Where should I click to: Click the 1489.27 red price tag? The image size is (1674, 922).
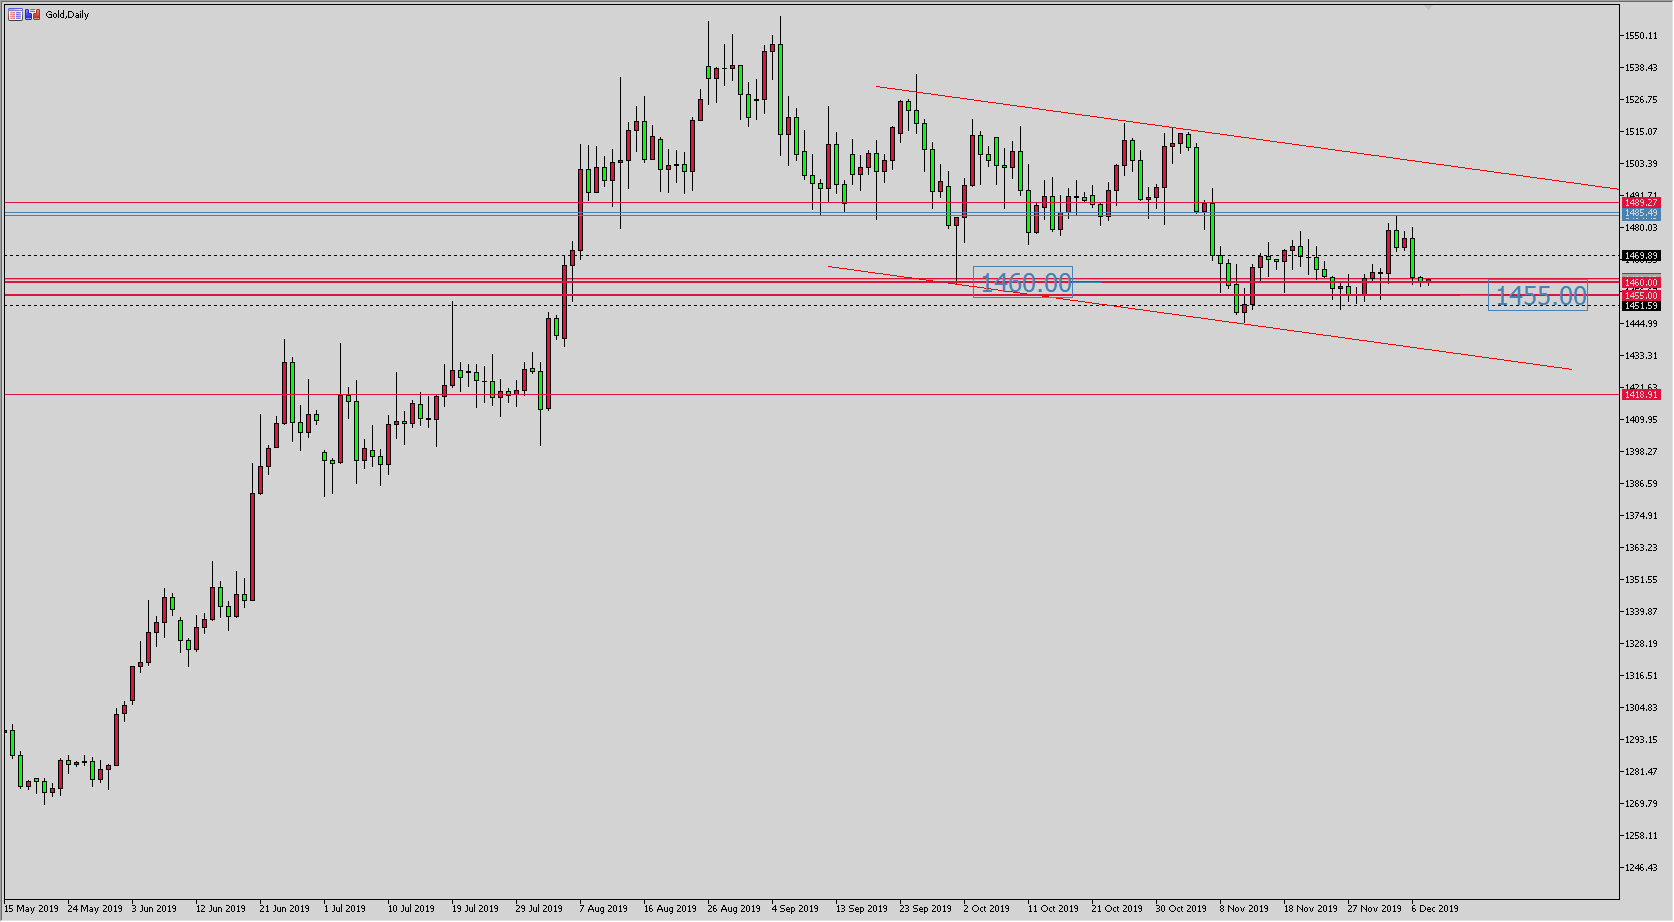[x=1641, y=203]
